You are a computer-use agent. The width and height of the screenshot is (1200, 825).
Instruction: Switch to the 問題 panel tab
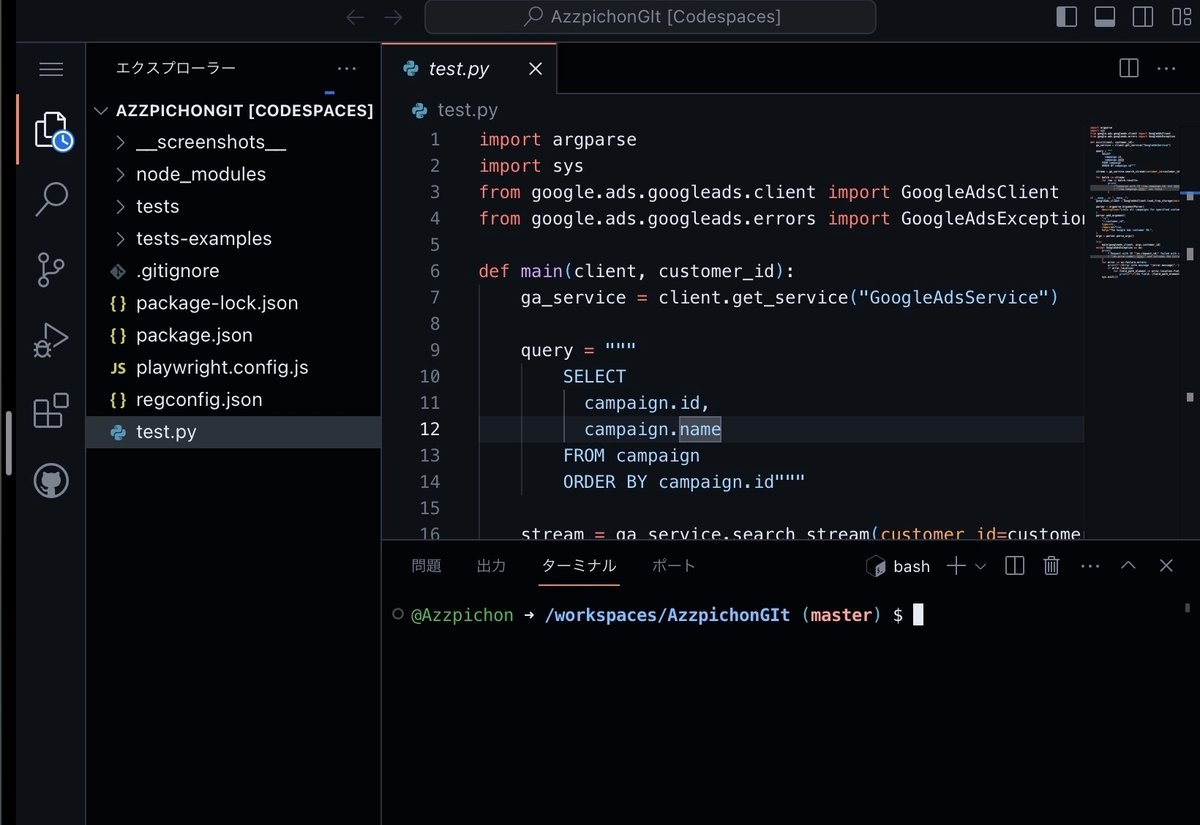pos(426,566)
